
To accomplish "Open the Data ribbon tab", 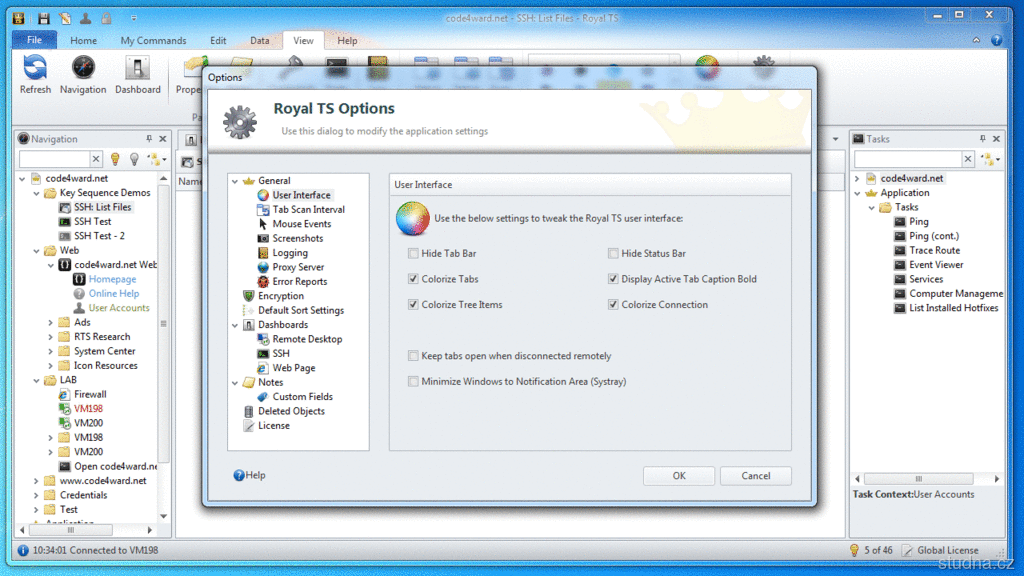I will coord(259,40).
